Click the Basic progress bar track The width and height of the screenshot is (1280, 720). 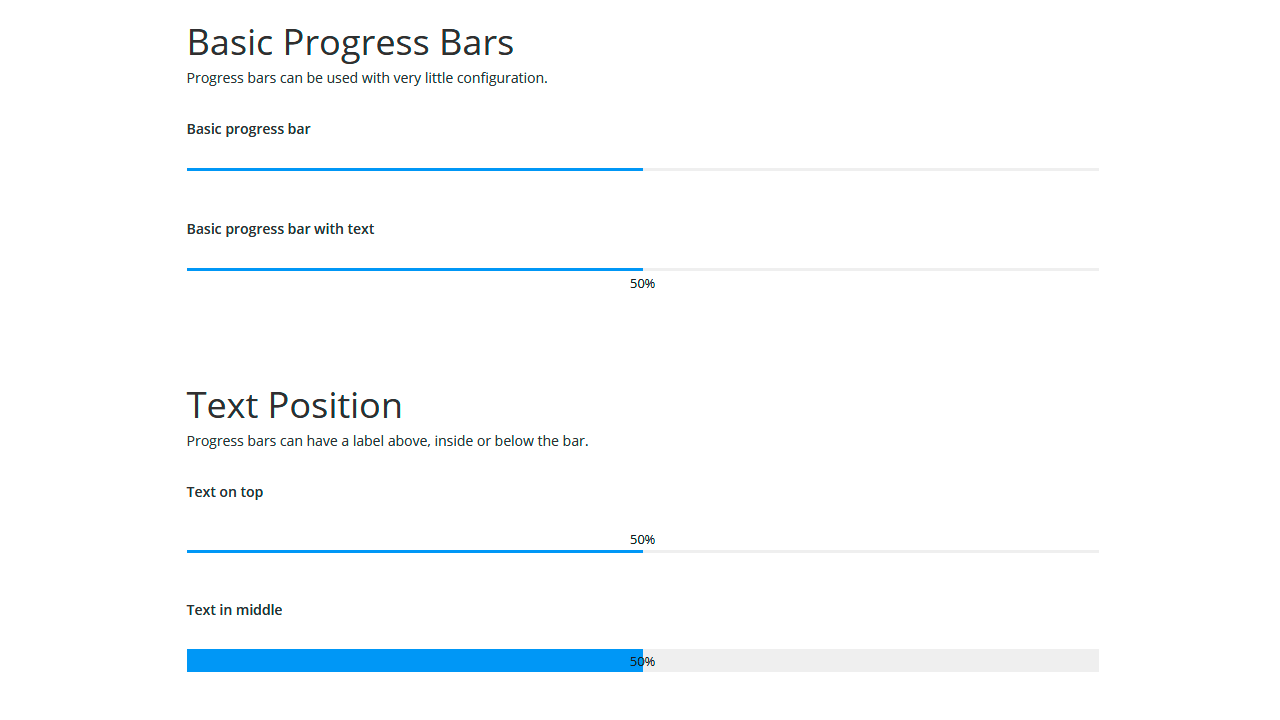642,169
